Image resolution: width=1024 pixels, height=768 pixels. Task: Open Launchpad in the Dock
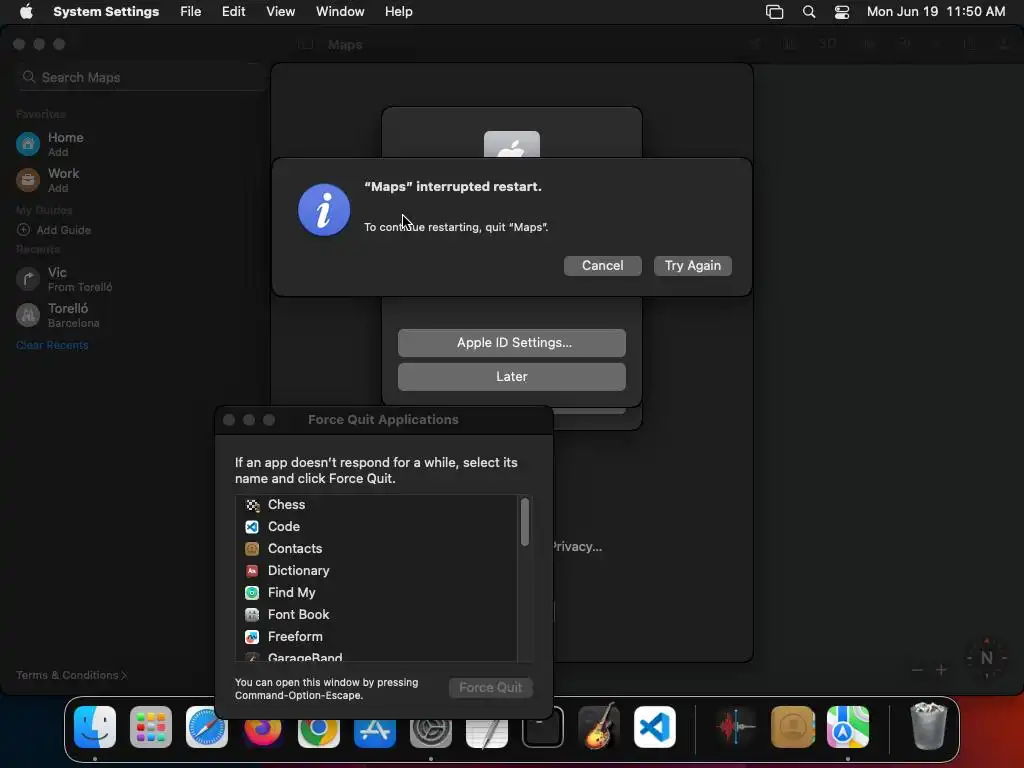pyautogui.click(x=151, y=727)
